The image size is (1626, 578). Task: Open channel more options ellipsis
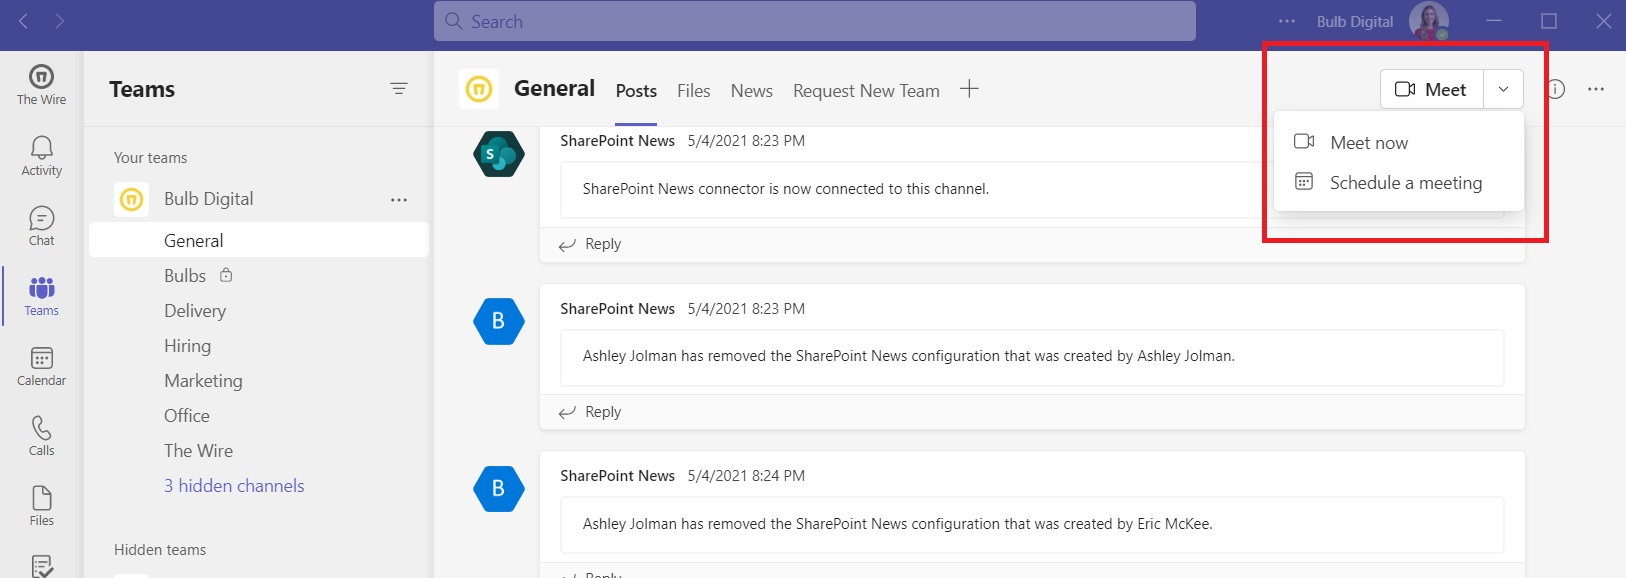(1596, 89)
